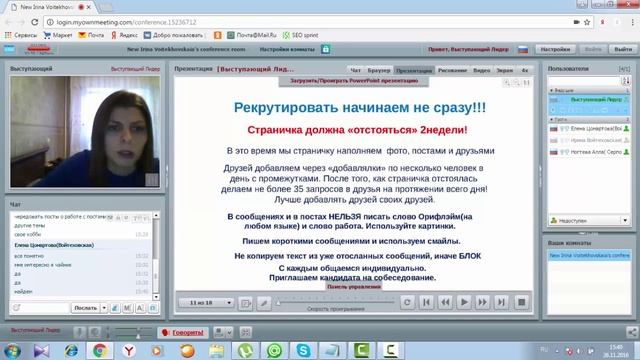Play the presentation slideshow
640x360 pixels.
coord(464,302)
